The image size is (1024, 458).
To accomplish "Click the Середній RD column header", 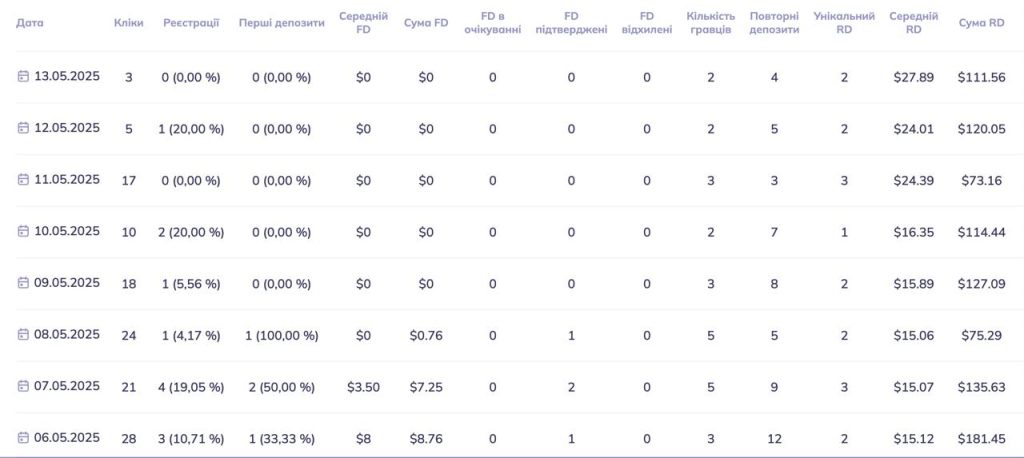I will pos(914,23).
